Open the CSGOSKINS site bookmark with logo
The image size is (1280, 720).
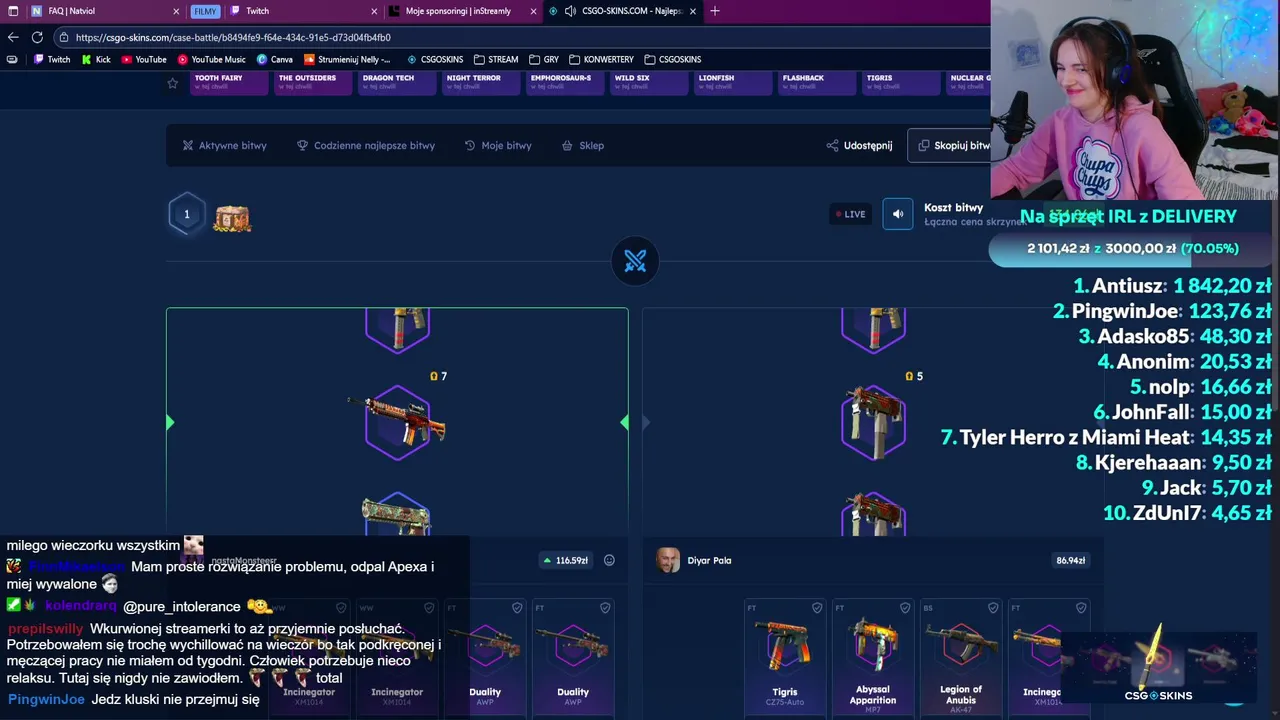coord(435,59)
